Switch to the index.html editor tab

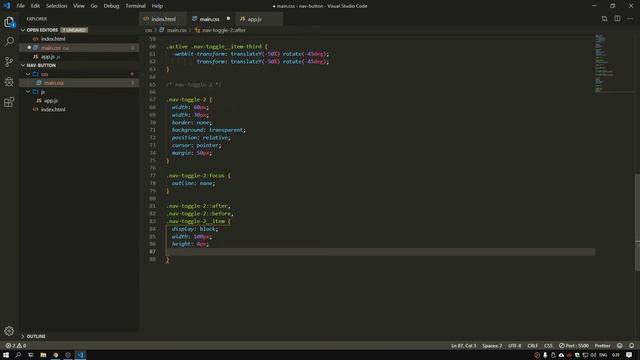pos(163,19)
